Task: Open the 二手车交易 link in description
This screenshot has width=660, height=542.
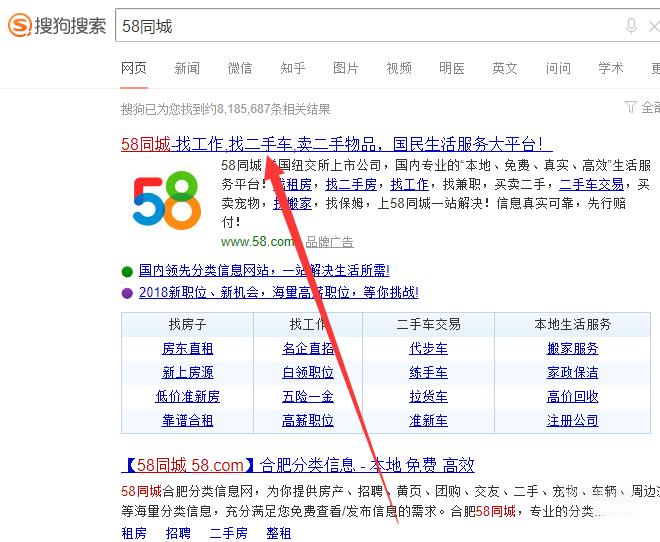Action: coord(591,184)
